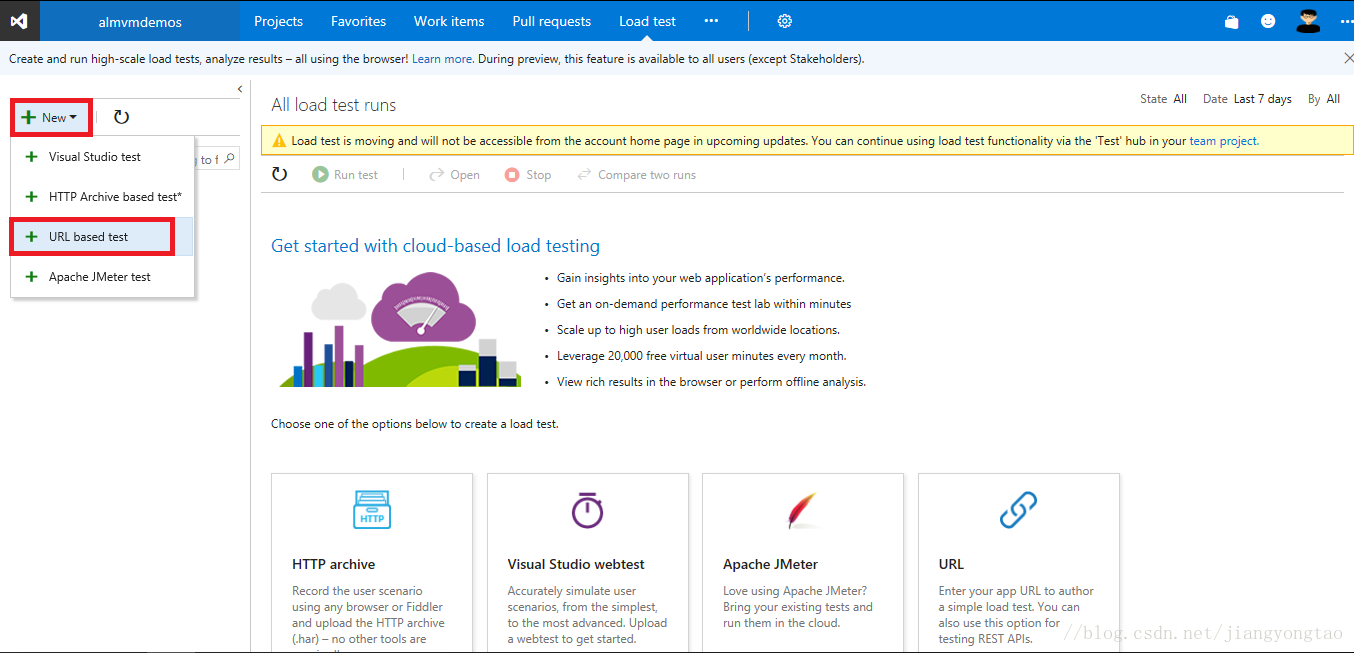The height and width of the screenshot is (653, 1354).
Task: Open the more hubs ellipsis menu
Action: click(711, 21)
